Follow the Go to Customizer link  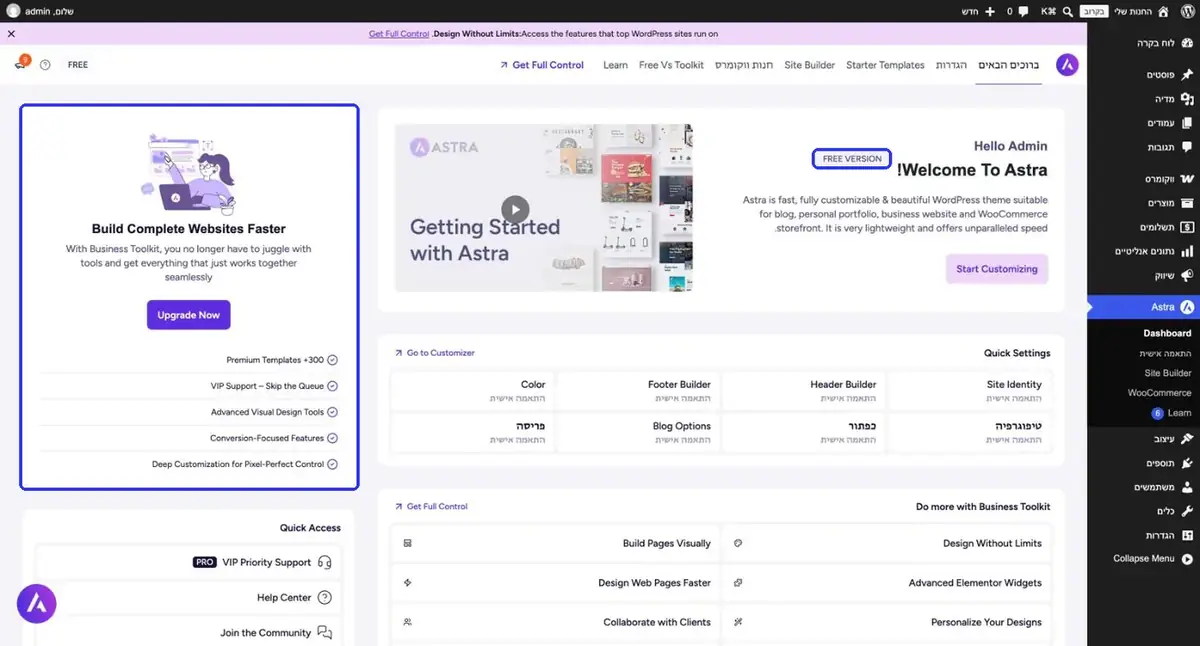coord(435,353)
